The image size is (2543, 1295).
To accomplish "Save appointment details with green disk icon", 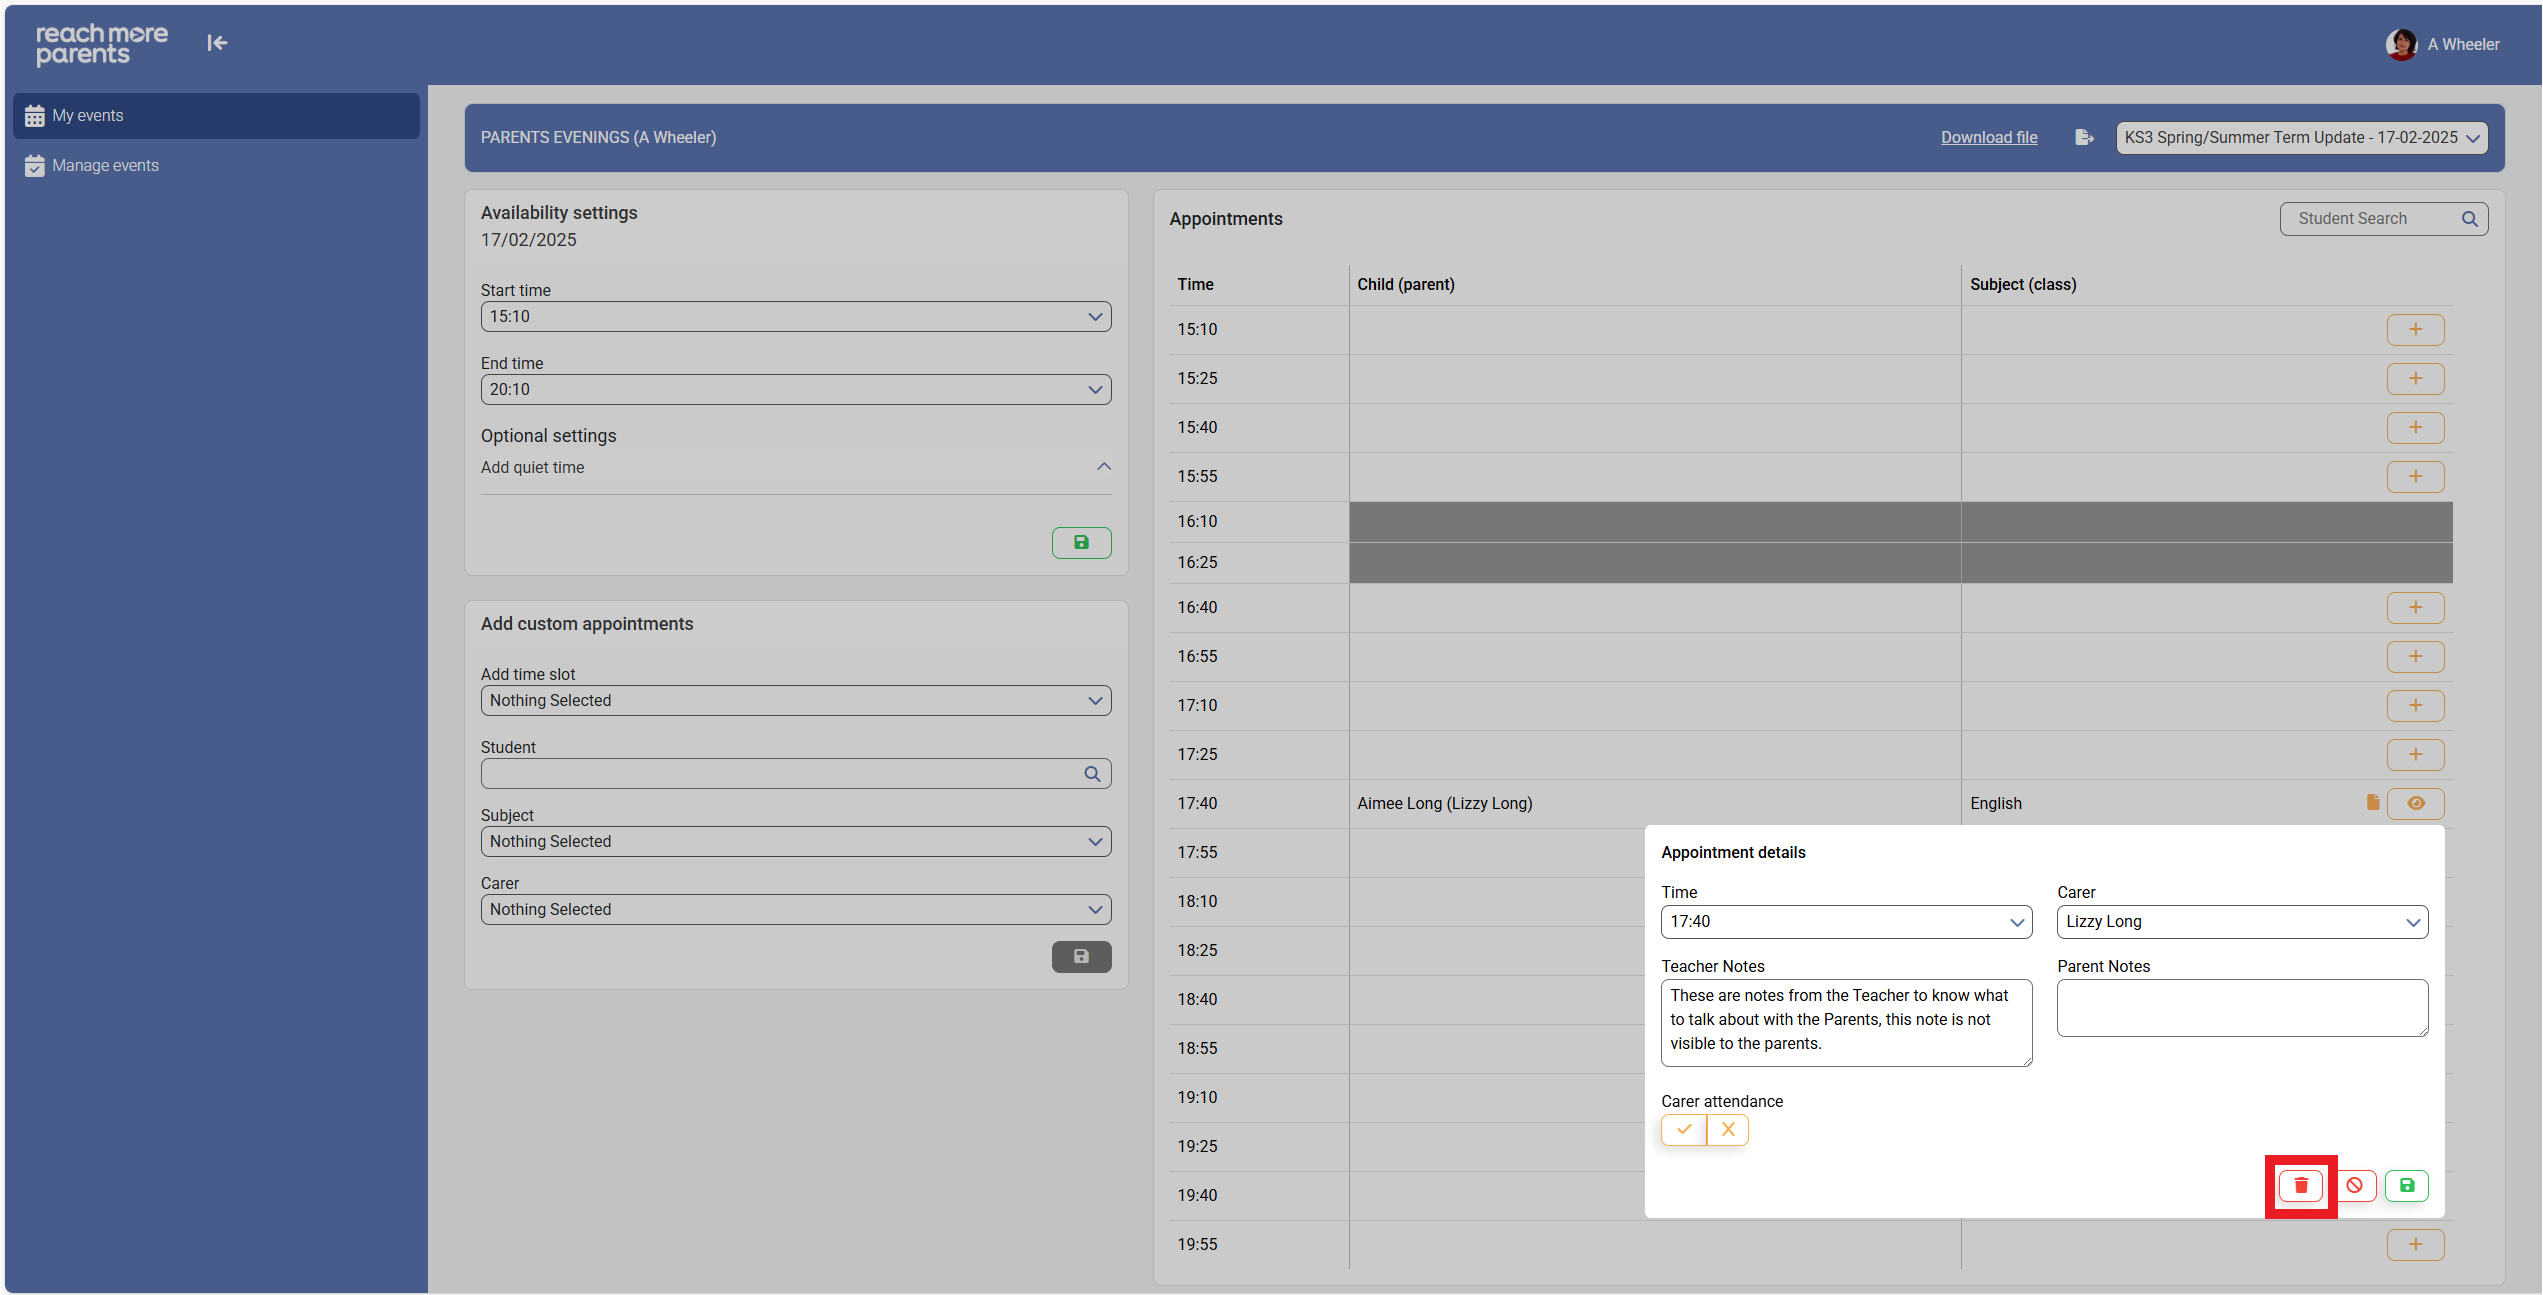I will pos(2407,1185).
